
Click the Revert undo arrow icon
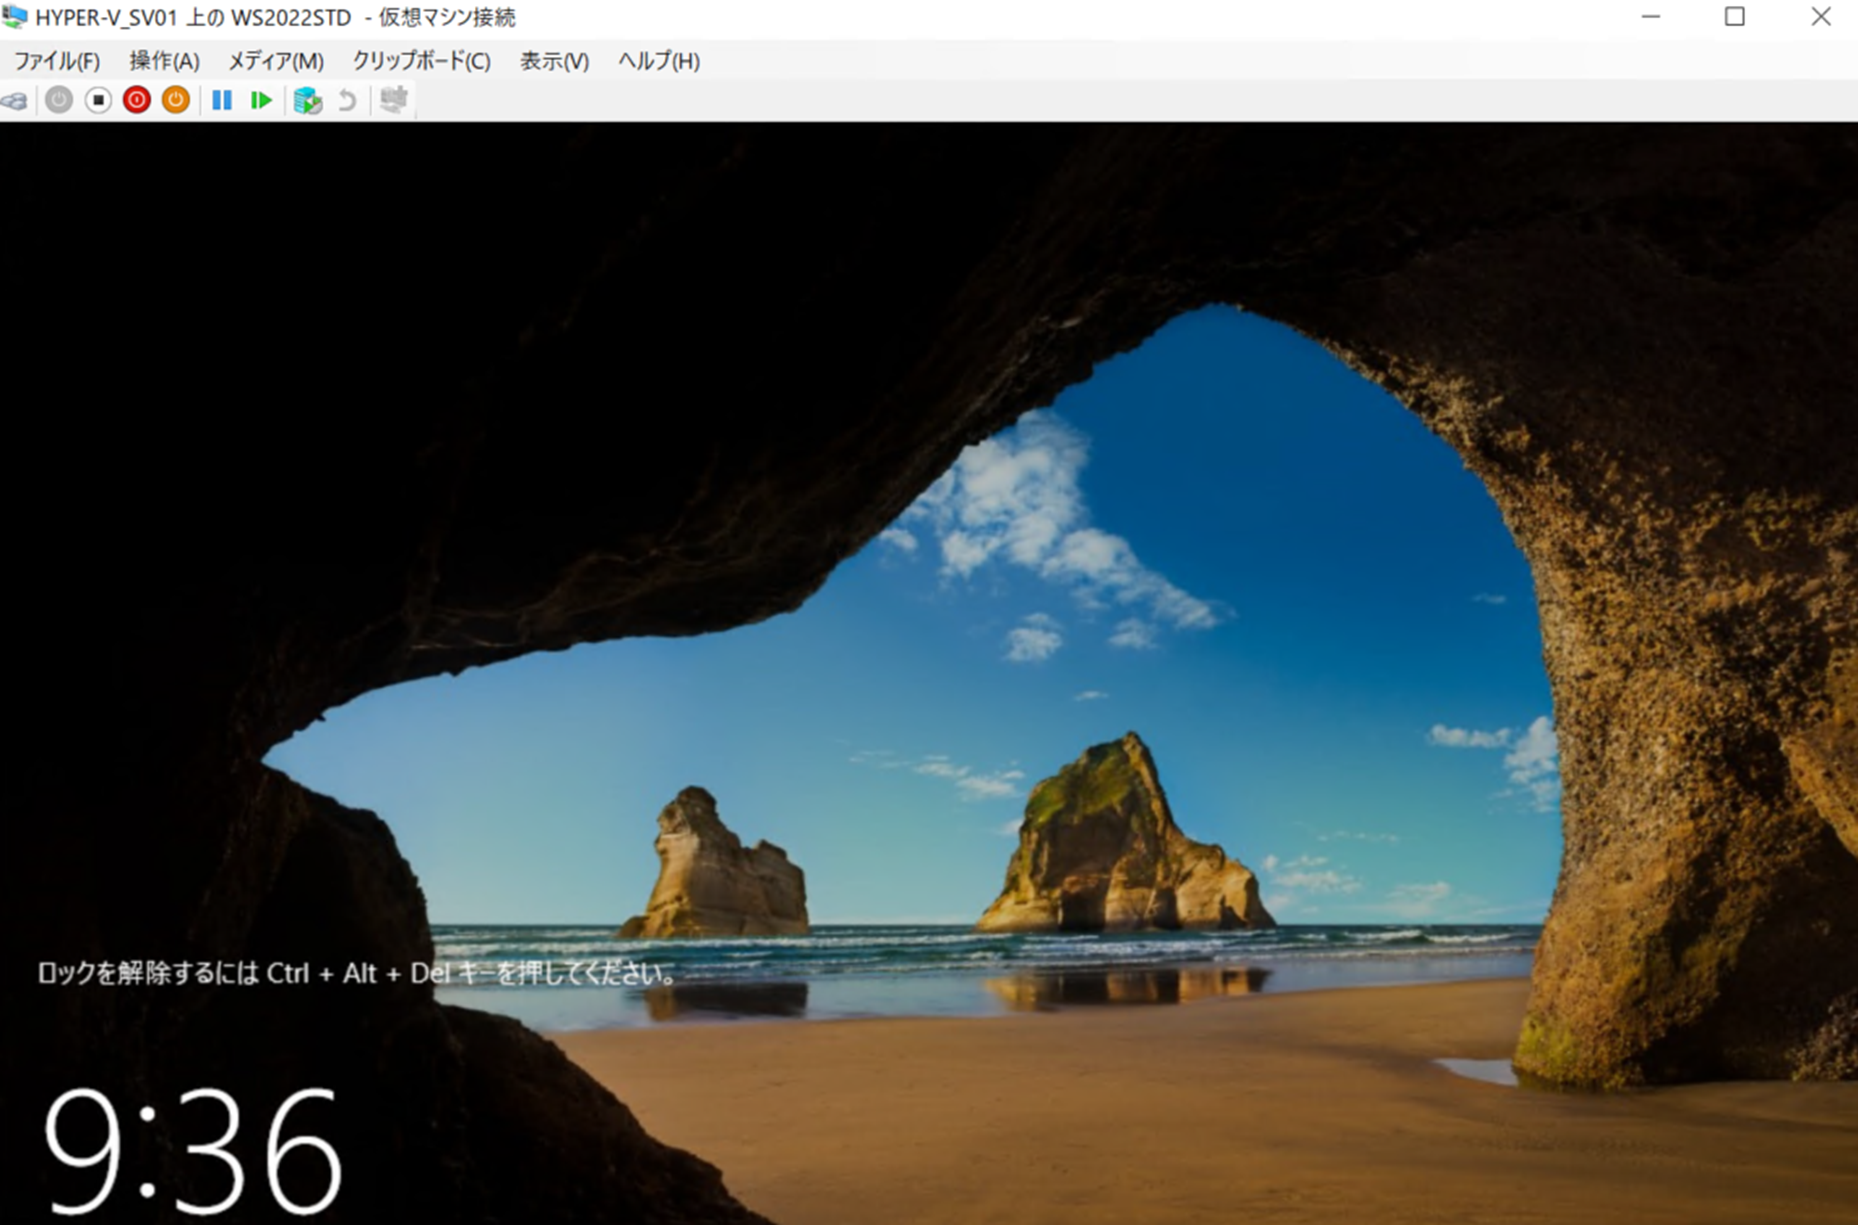(347, 100)
